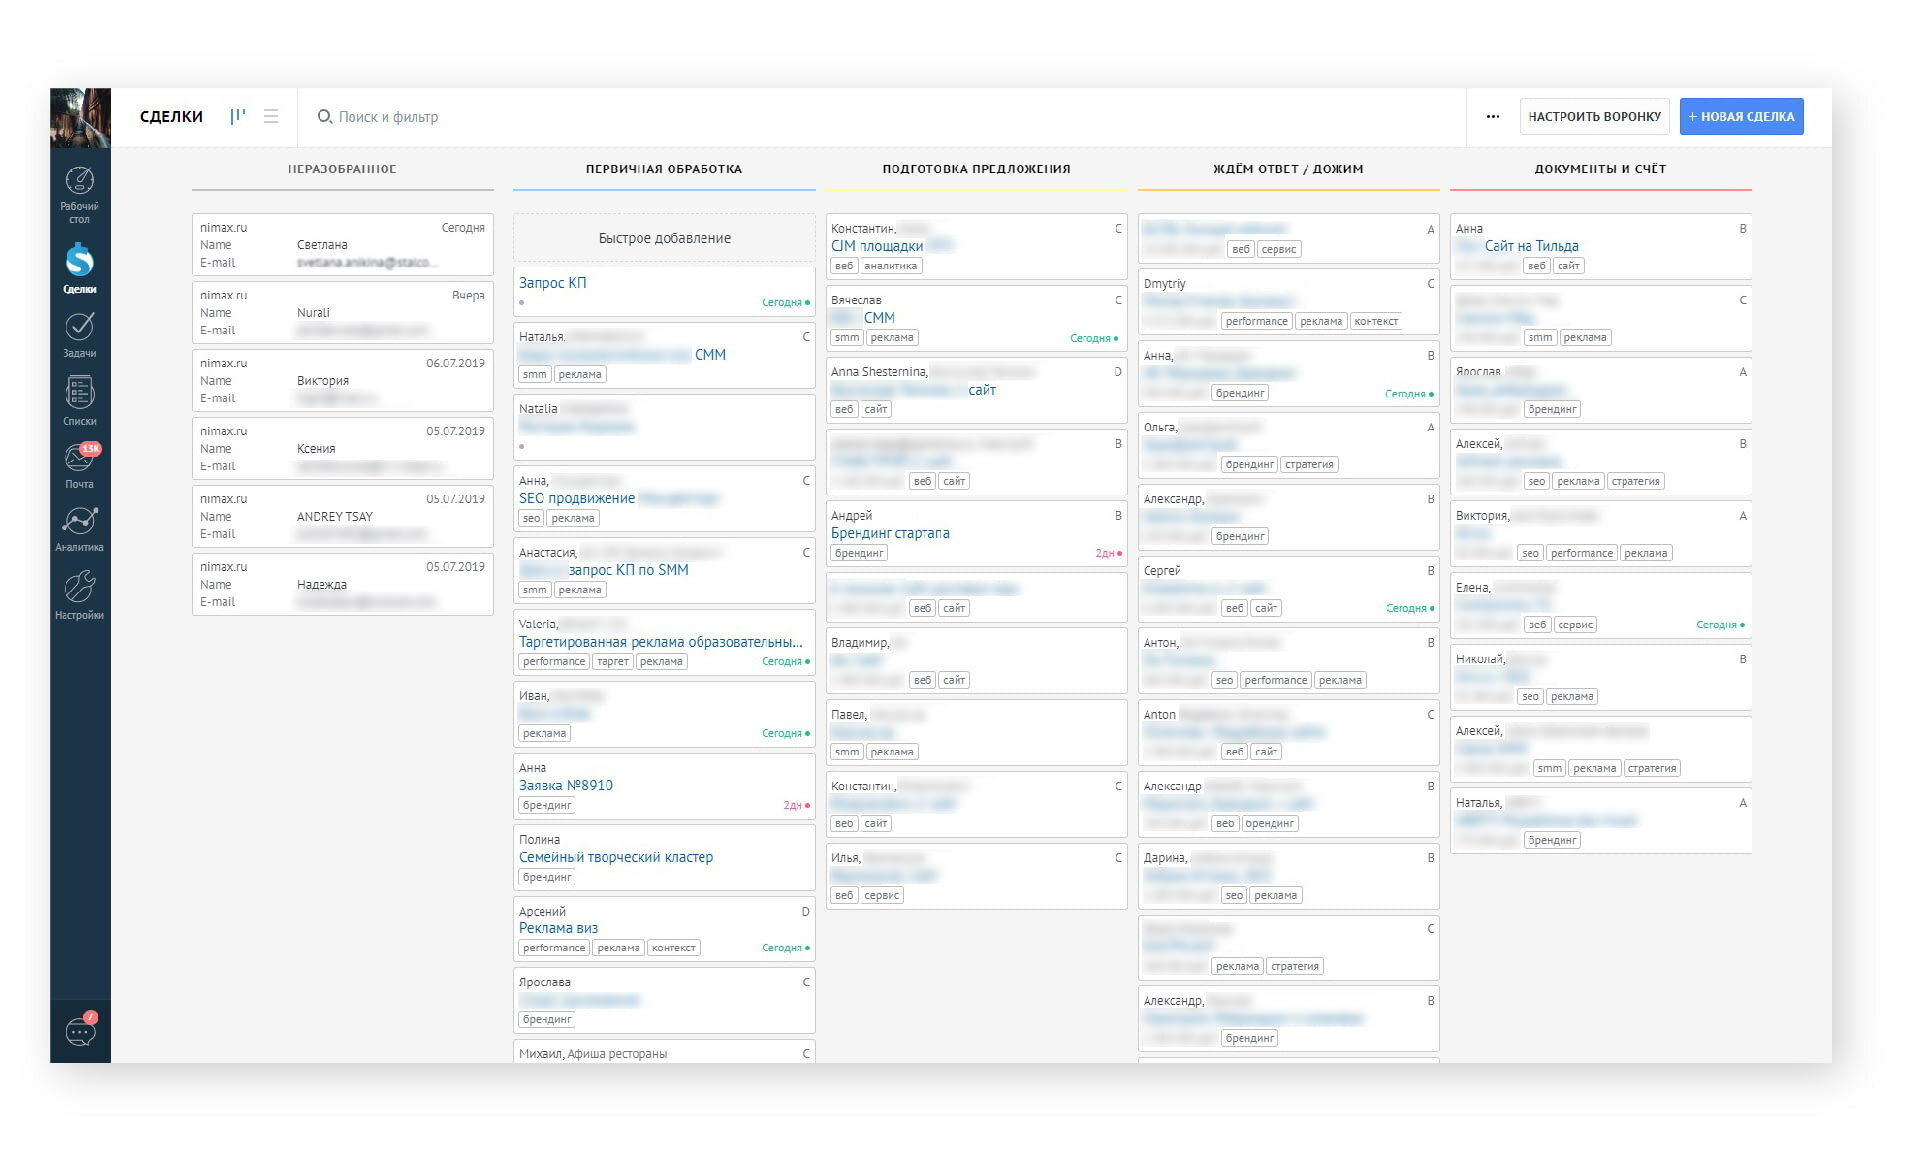Open the Аналитика analytics icon
The height and width of the screenshot is (1165, 1907).
[79, 522]
